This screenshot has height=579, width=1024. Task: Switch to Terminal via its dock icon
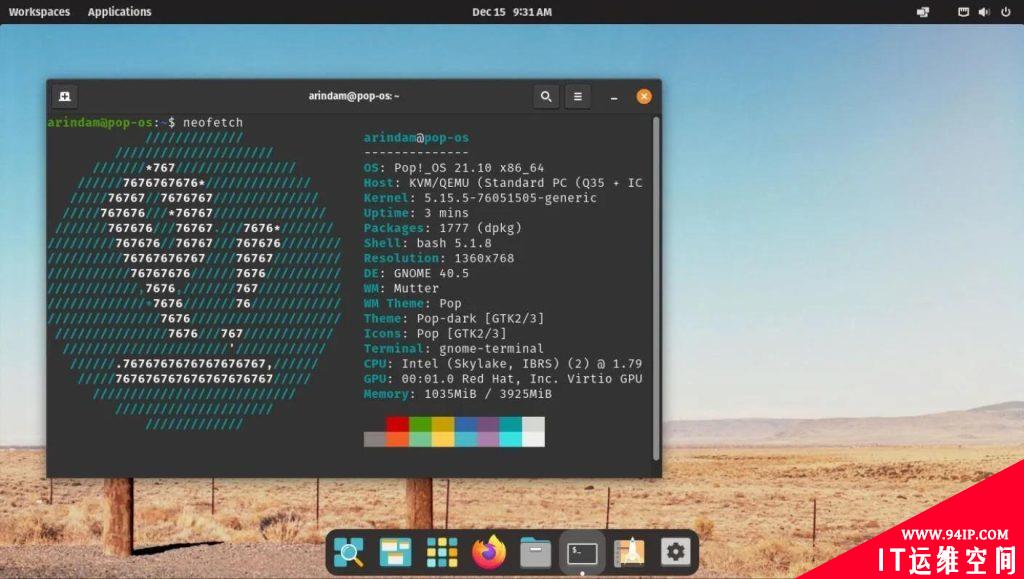coord(582,553)
